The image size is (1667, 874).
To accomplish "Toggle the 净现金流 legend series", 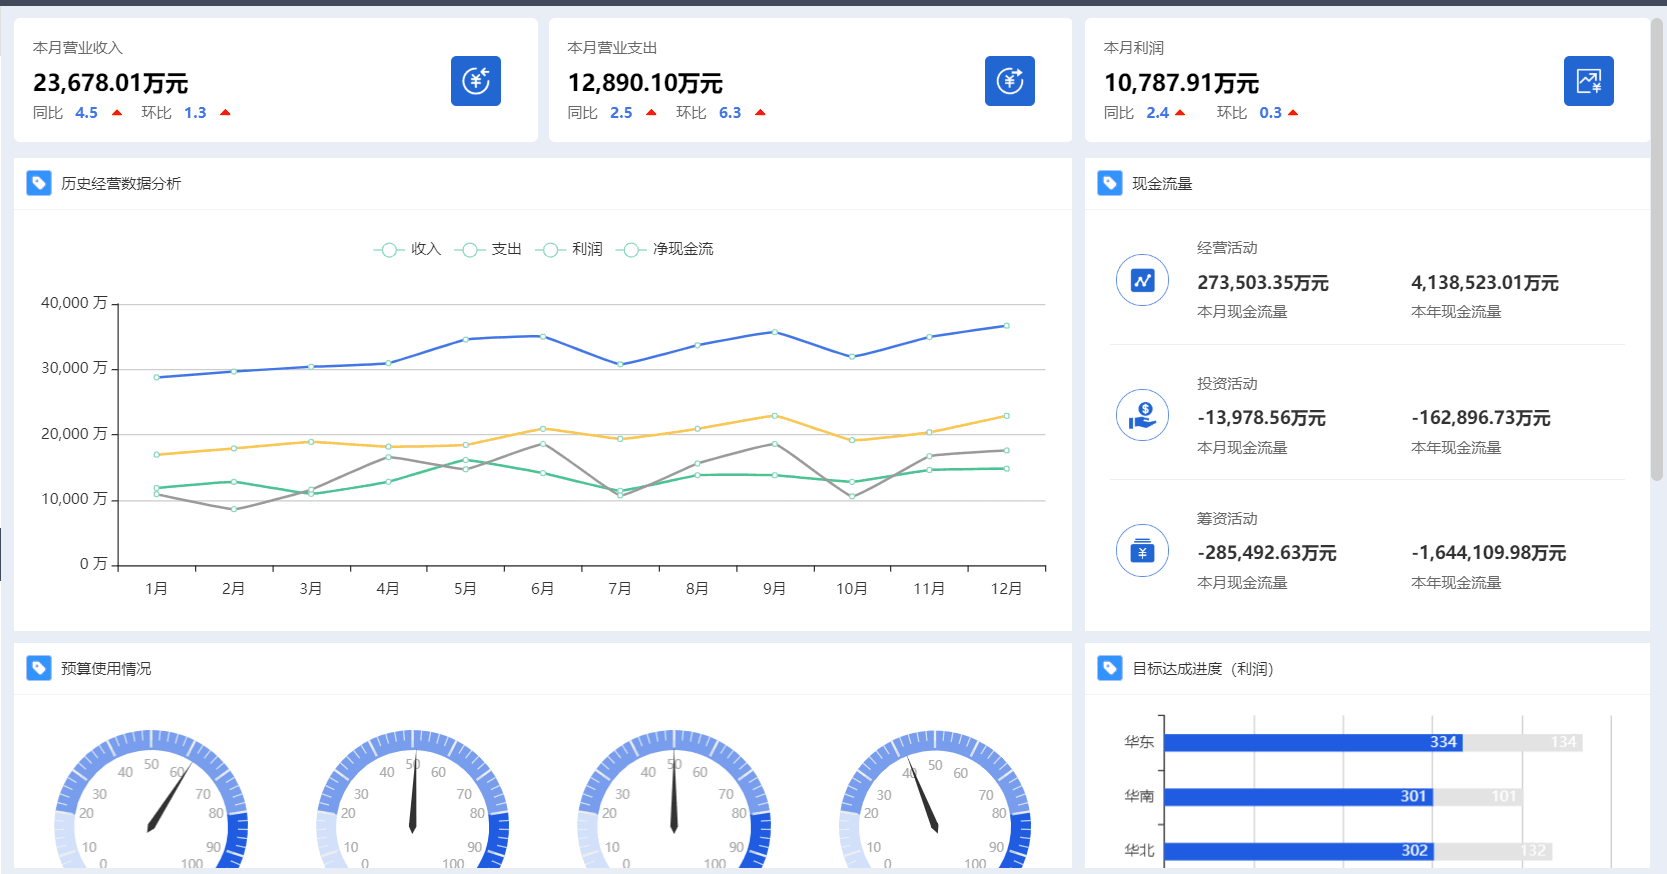I will [x=665, y=249].
